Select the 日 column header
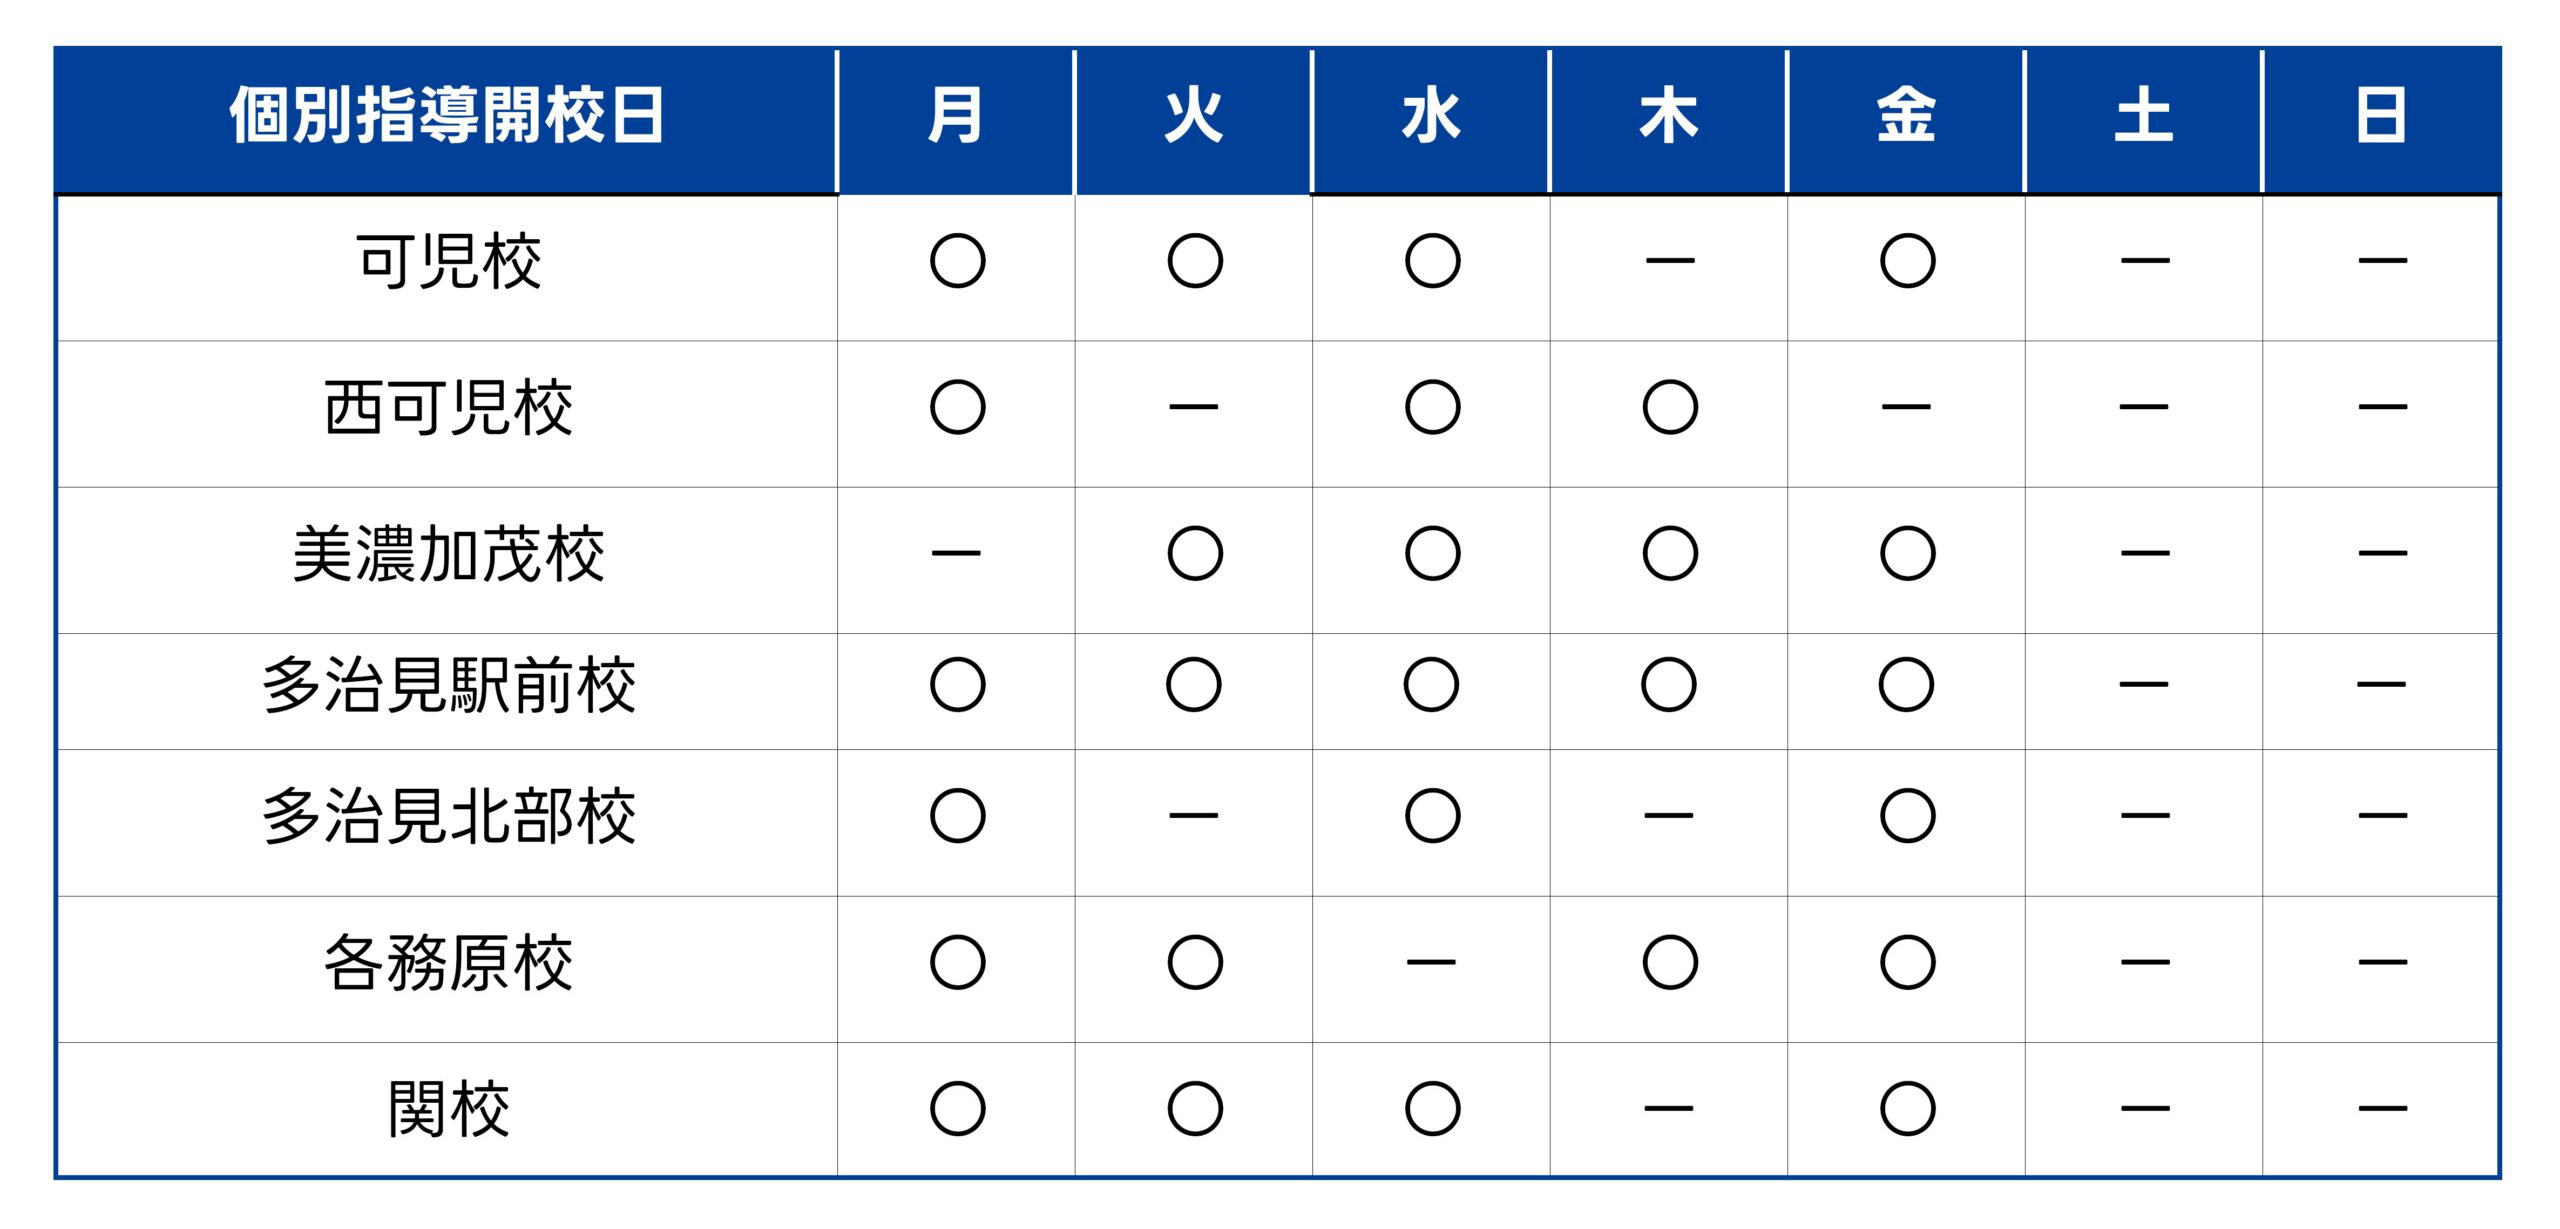Image resolution: width=2560 pixels, height=1229 pixels. point(2380,116)
